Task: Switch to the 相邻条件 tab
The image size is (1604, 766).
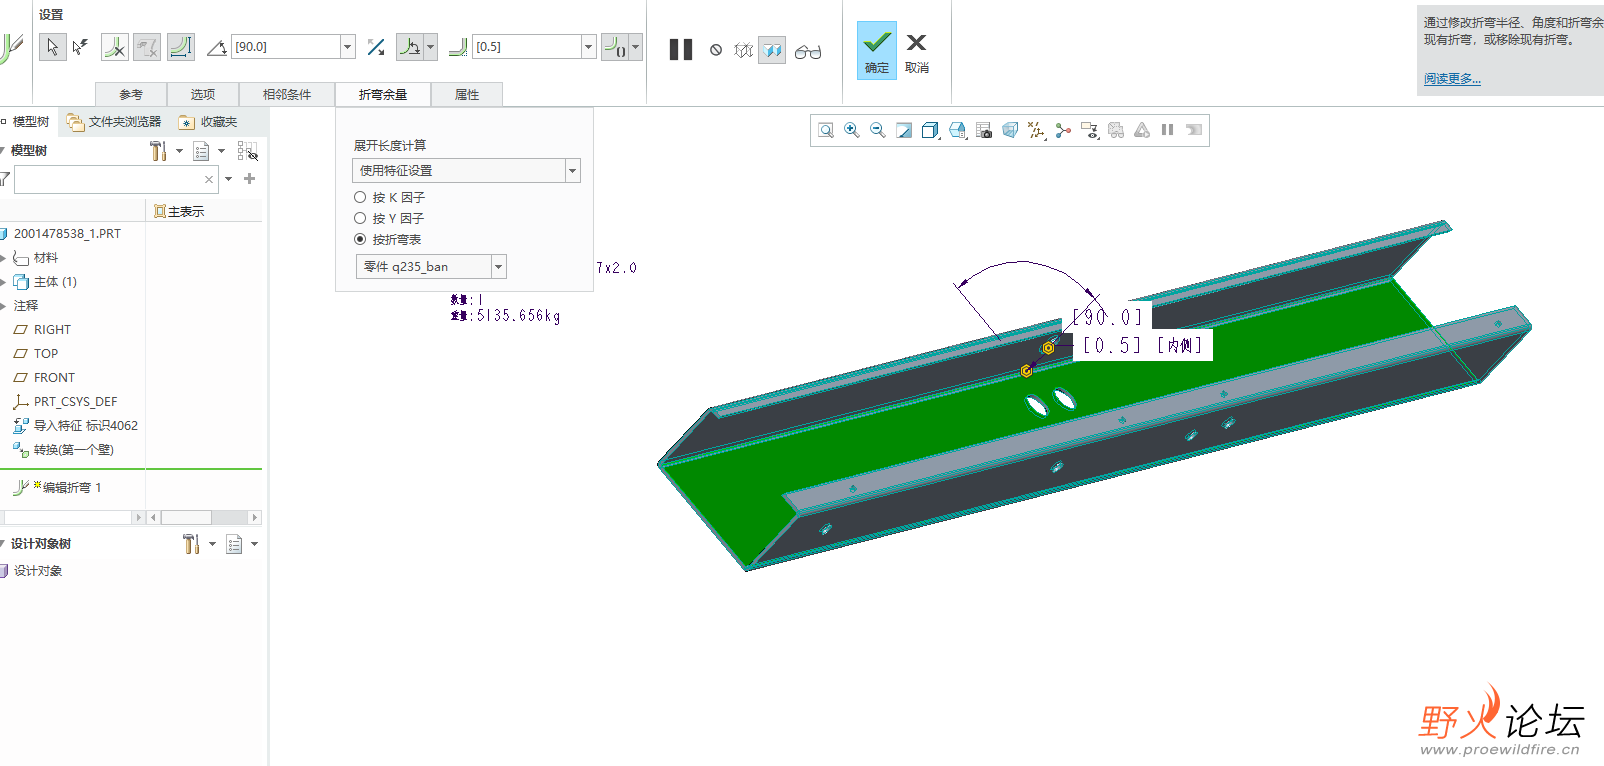Action: tap(286, 94)
